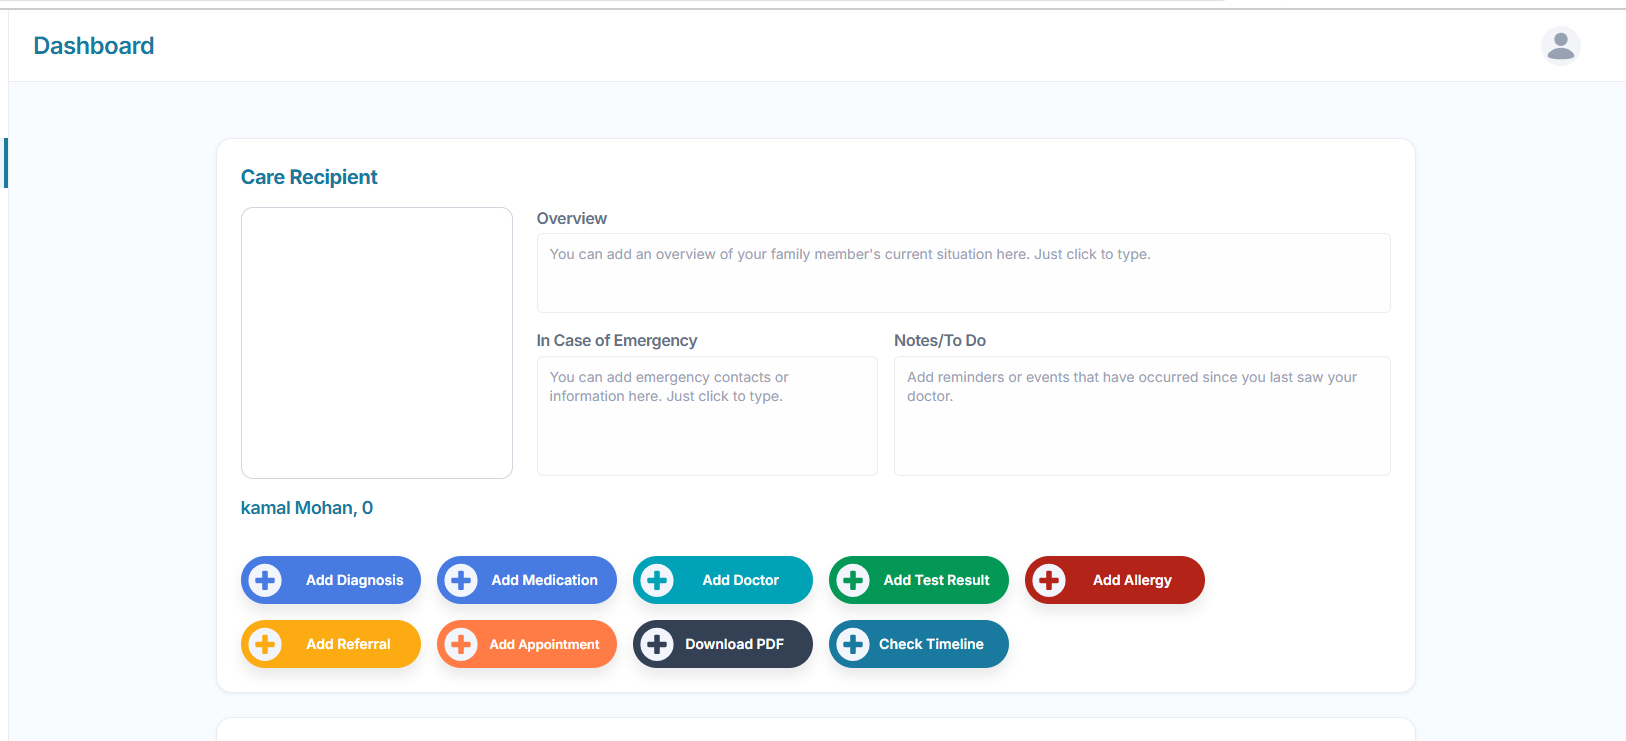Click the dark plus icon on Download PDF
1626x741 pixels.
click(x=657, y=644)
